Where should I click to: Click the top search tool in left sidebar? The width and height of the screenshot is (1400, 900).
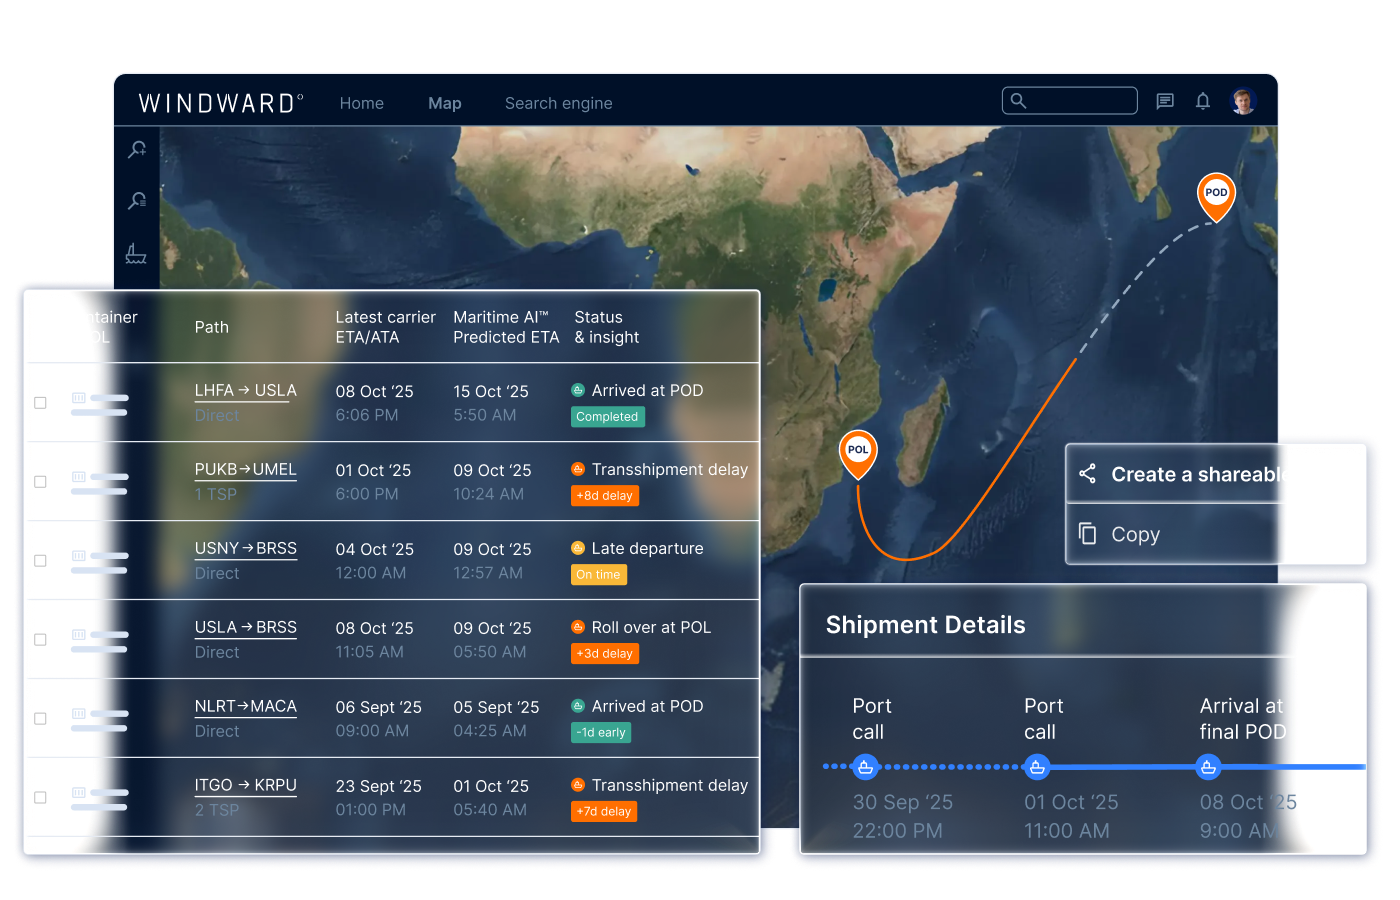[x=137, y=150]
